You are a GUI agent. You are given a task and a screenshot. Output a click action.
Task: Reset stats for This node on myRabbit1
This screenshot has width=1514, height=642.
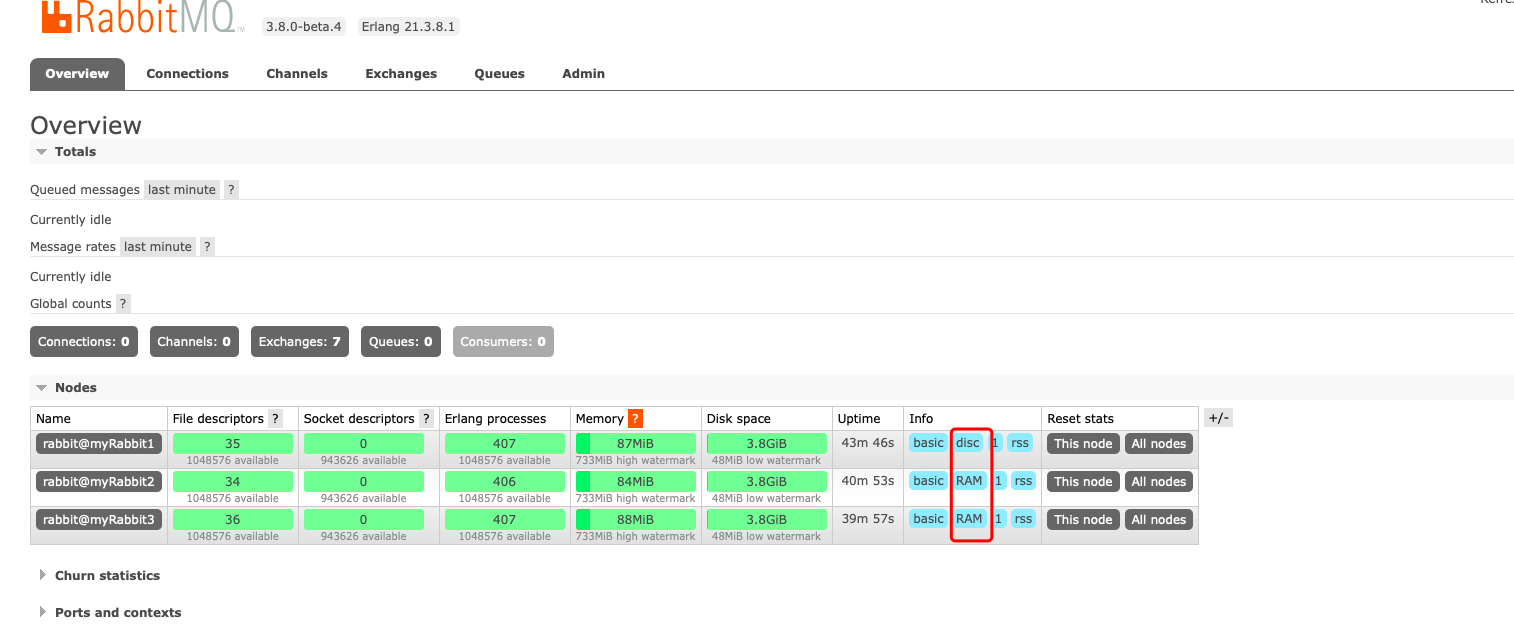[1083, 443]
